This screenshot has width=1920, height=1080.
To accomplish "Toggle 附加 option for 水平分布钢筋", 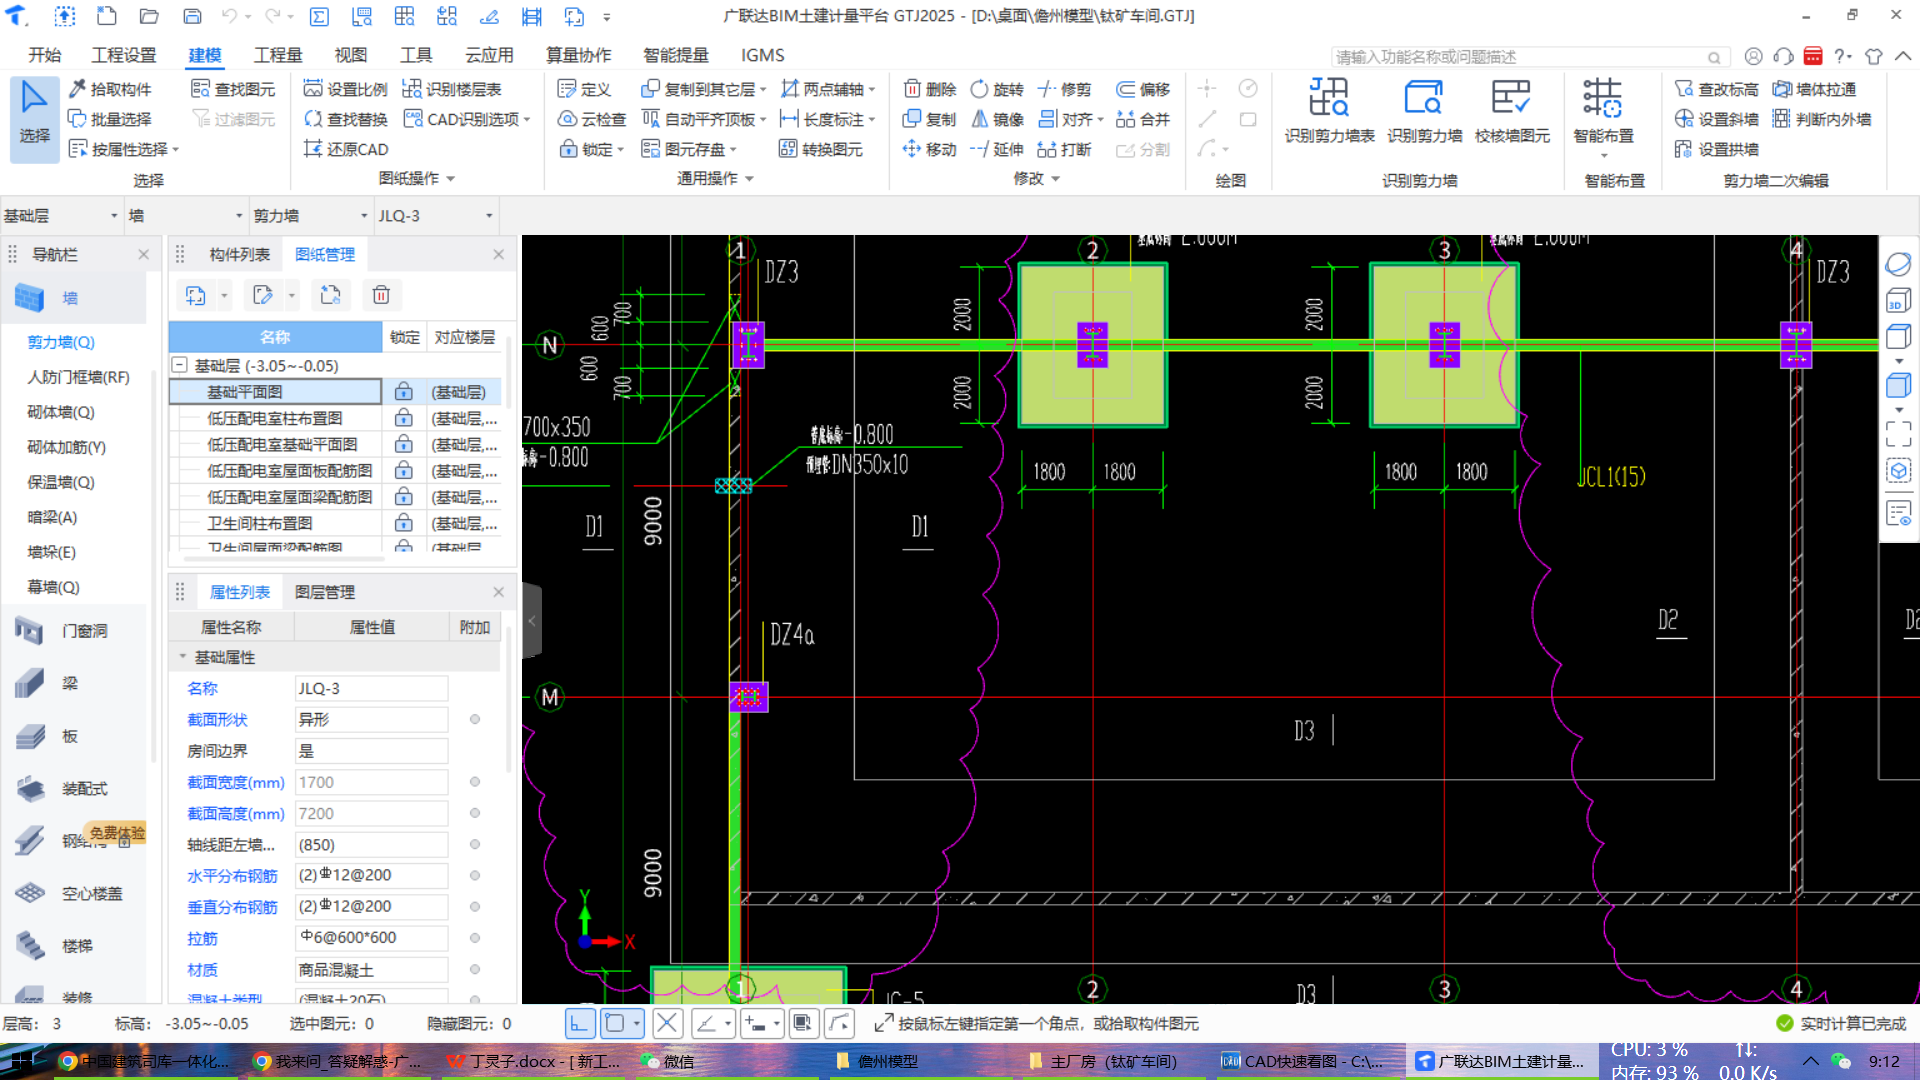I will 475,876.
